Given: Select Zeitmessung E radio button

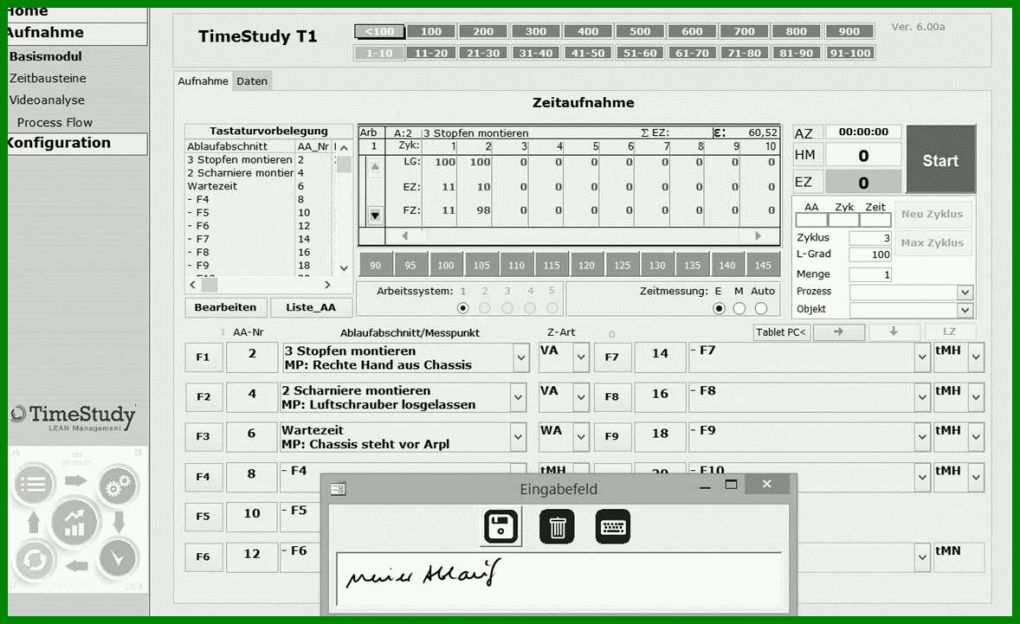Looking at the screenshot, I should [x=719, y=308].
